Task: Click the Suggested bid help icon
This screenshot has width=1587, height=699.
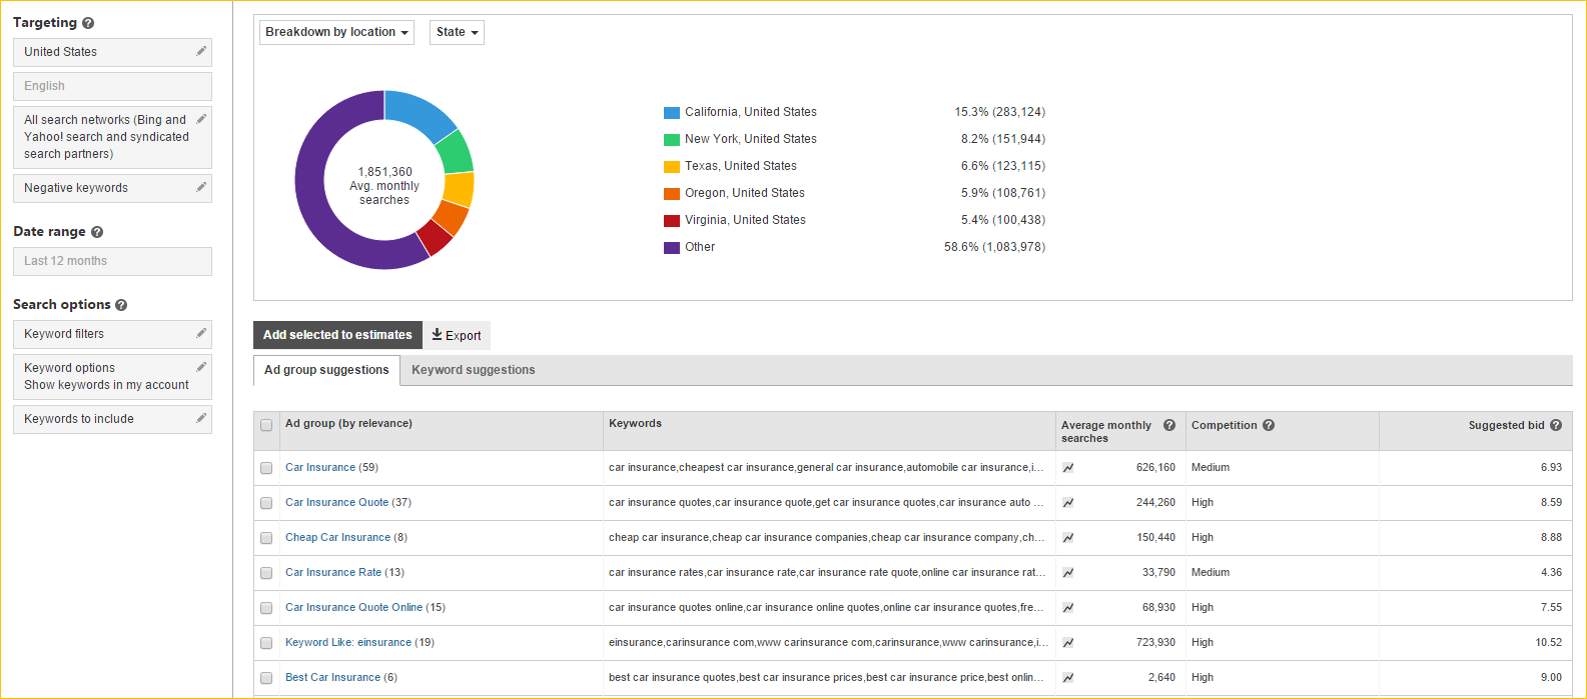Action: (x=1556, y=425)
